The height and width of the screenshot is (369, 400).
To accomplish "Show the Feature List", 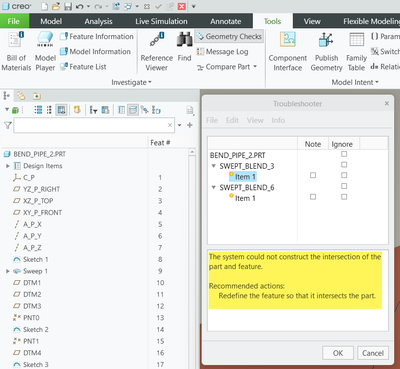I will point(83,67).
